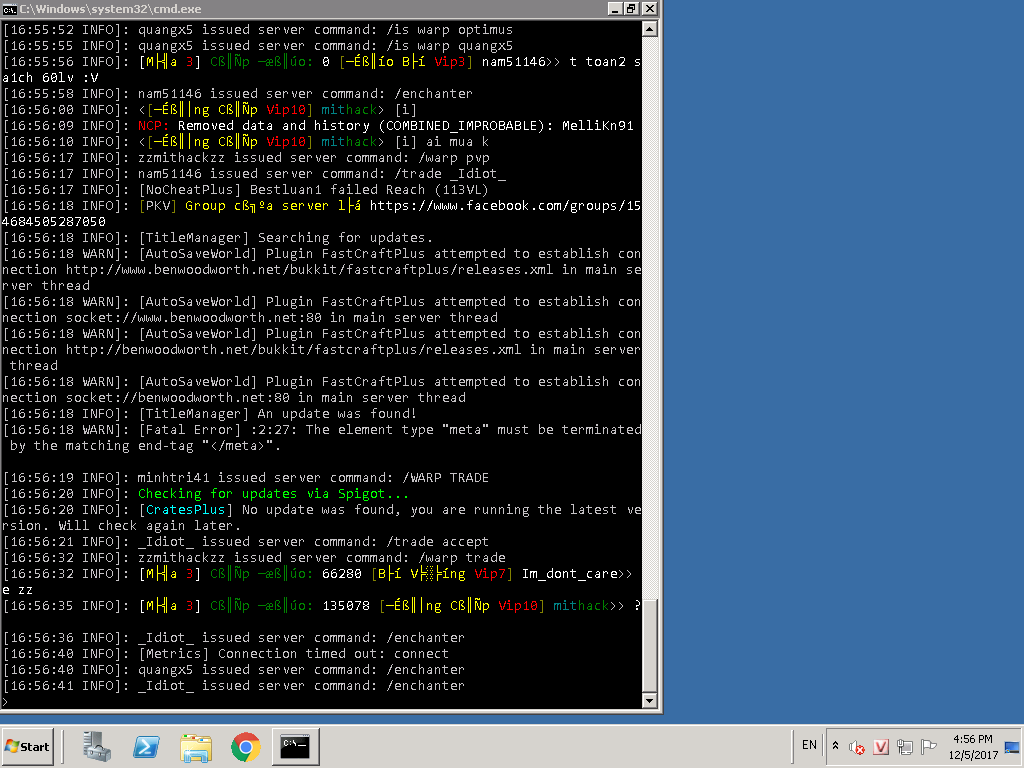Maximize the cmd.exe console window

[x=631, y=8]
